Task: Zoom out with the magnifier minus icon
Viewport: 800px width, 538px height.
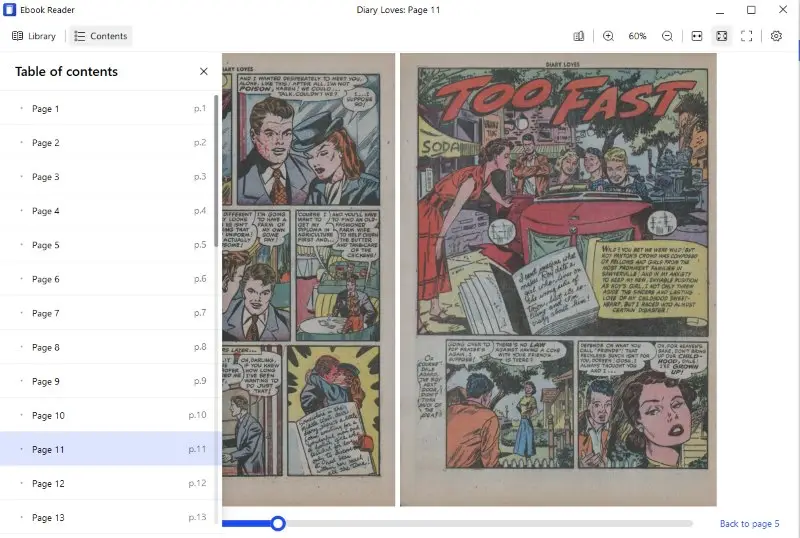Action: (x=667, y=36)
